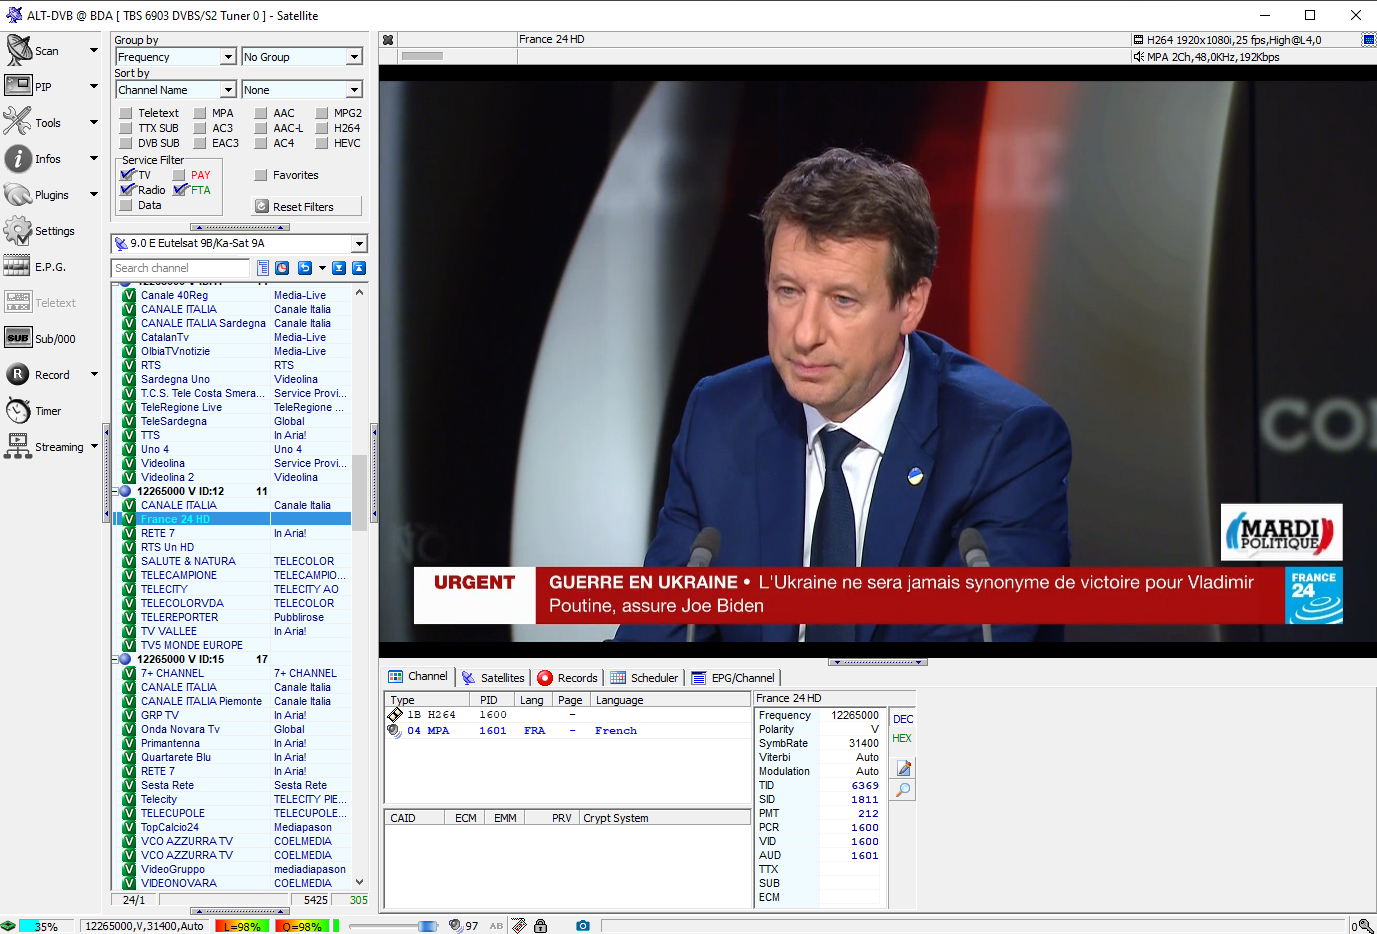Screen dimensions: 1377x934
Task: Switch to the Satellites tab
Action: (x=492, y=678)
